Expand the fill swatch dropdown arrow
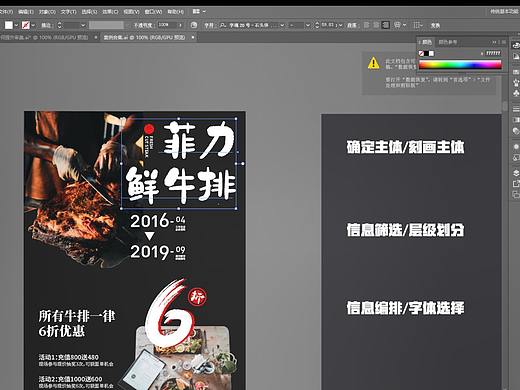The height and width of the screenshot is (390, 520). [x=16, y=25]
